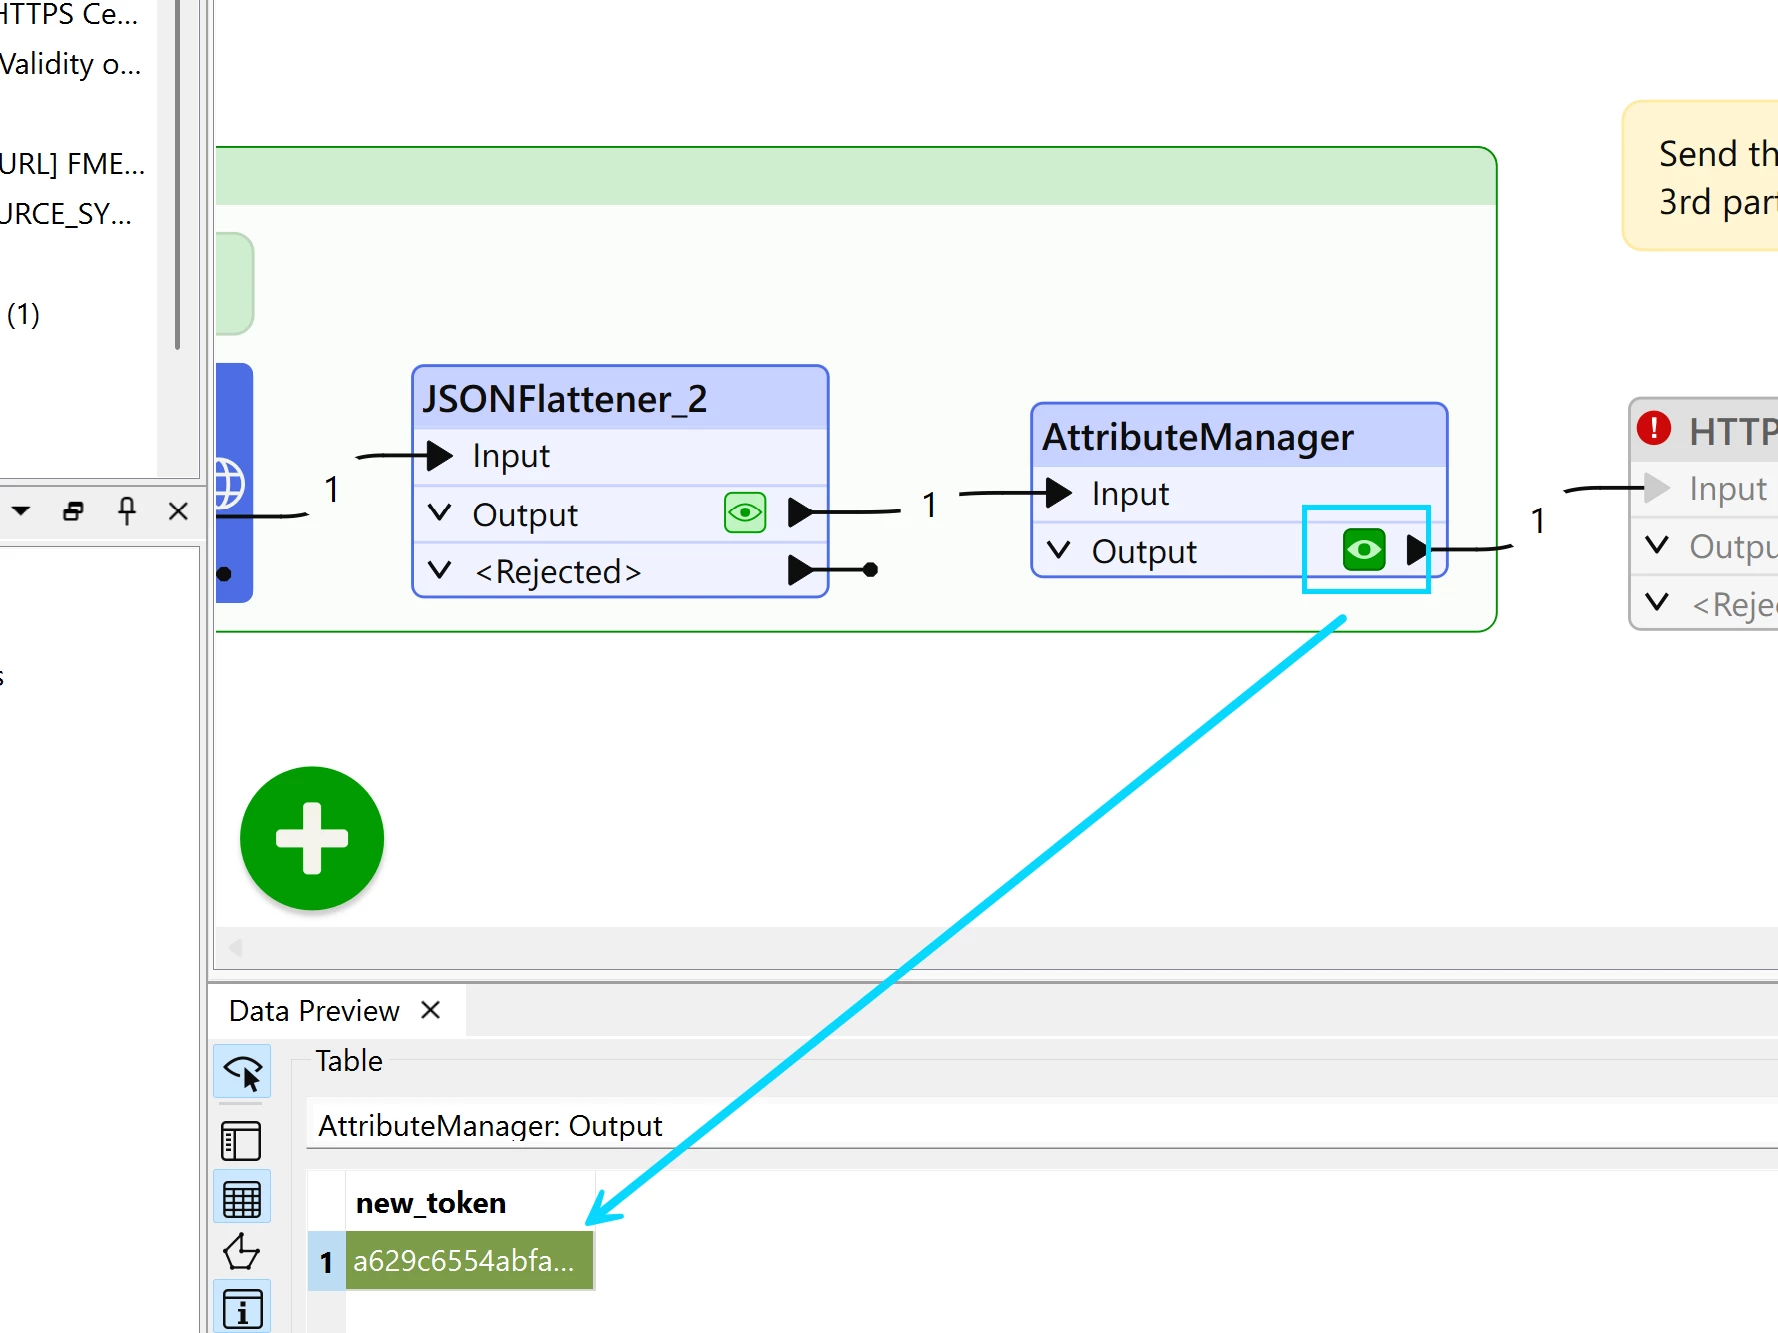This screenshot has height=1333, width=1778.
Task: Click the AttributeManager: Output table label
Action: pyautogui.click(x=490, y=1126)
